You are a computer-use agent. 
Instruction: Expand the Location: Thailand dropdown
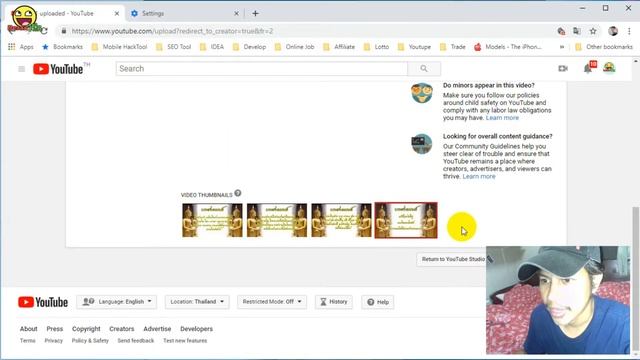click(197, 302)
